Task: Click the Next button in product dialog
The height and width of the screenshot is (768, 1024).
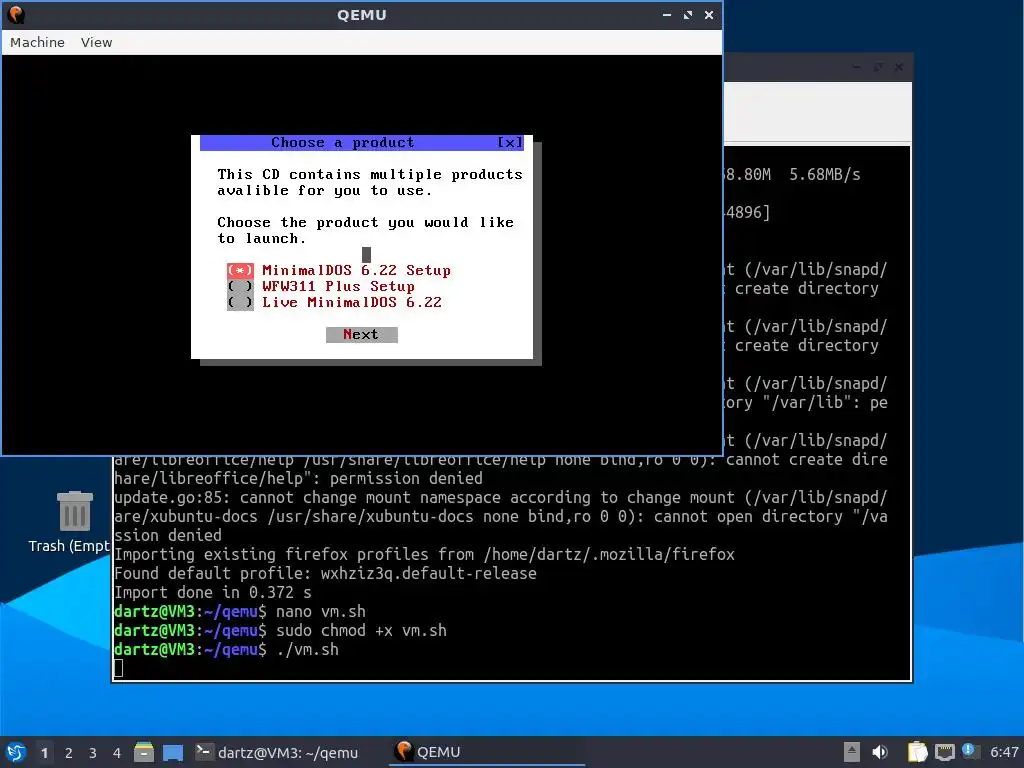Action: 361,334
